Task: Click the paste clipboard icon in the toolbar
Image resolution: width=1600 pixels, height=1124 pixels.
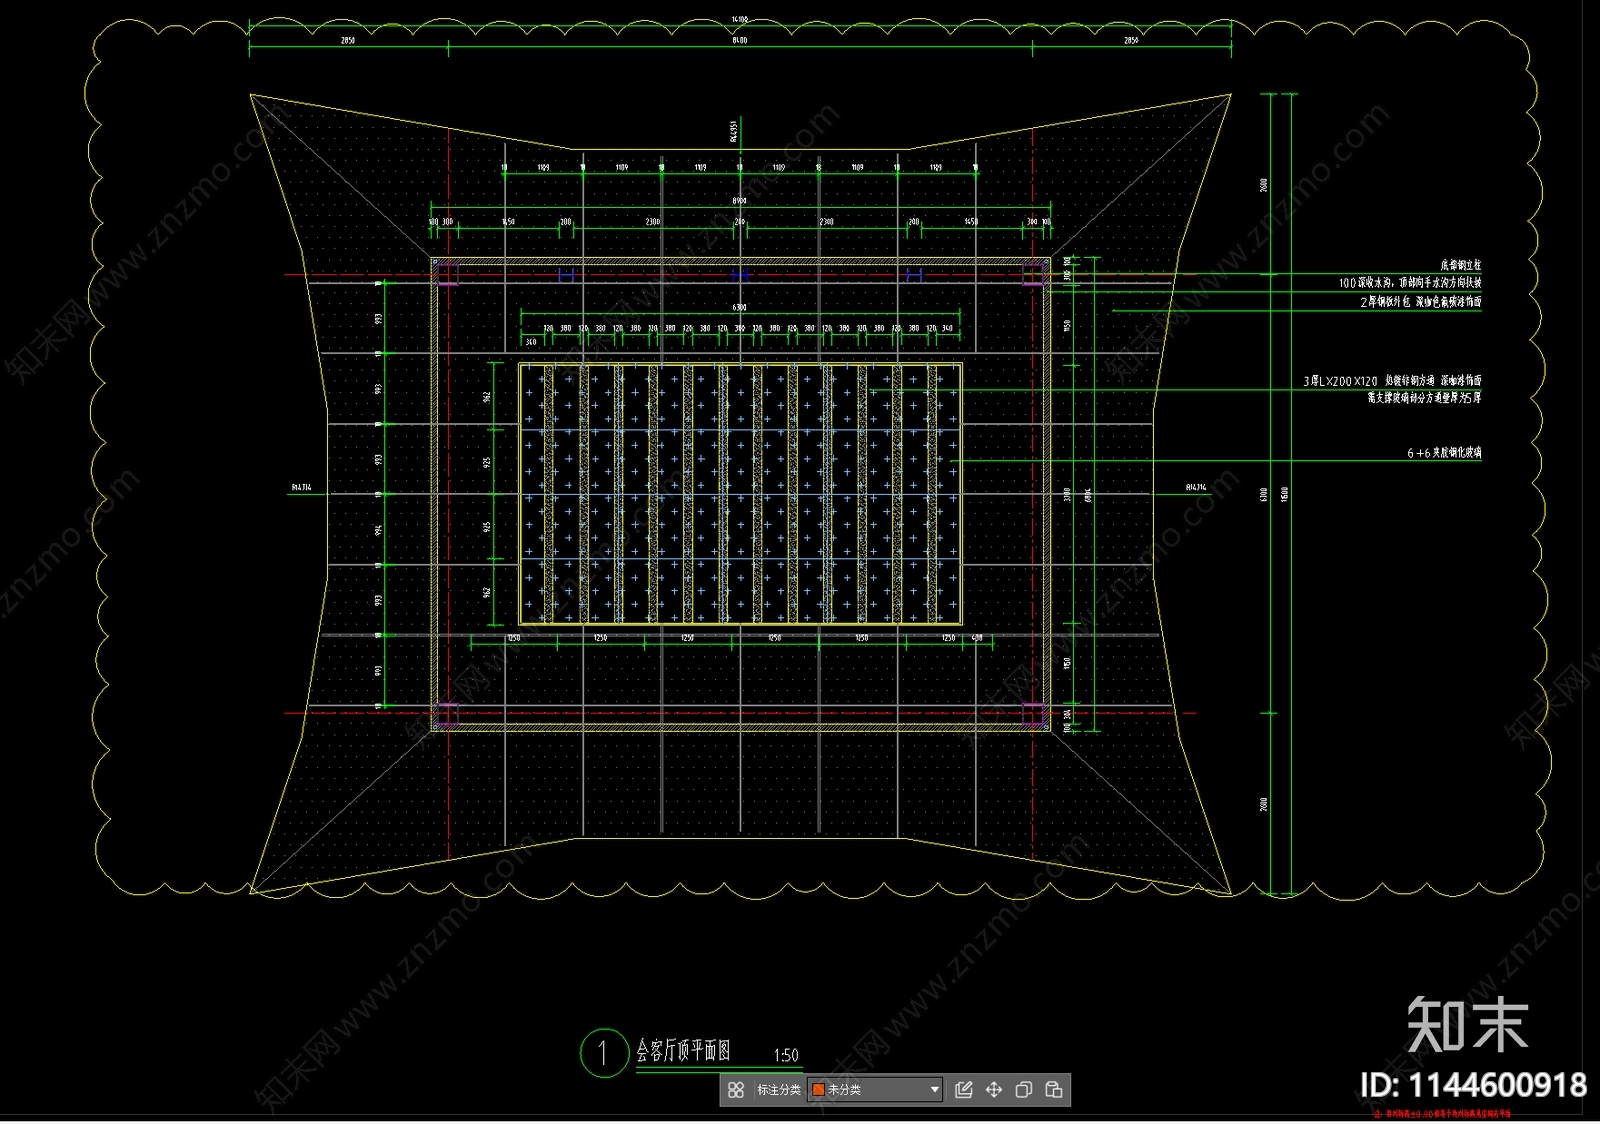Action: (1054, 1090)
